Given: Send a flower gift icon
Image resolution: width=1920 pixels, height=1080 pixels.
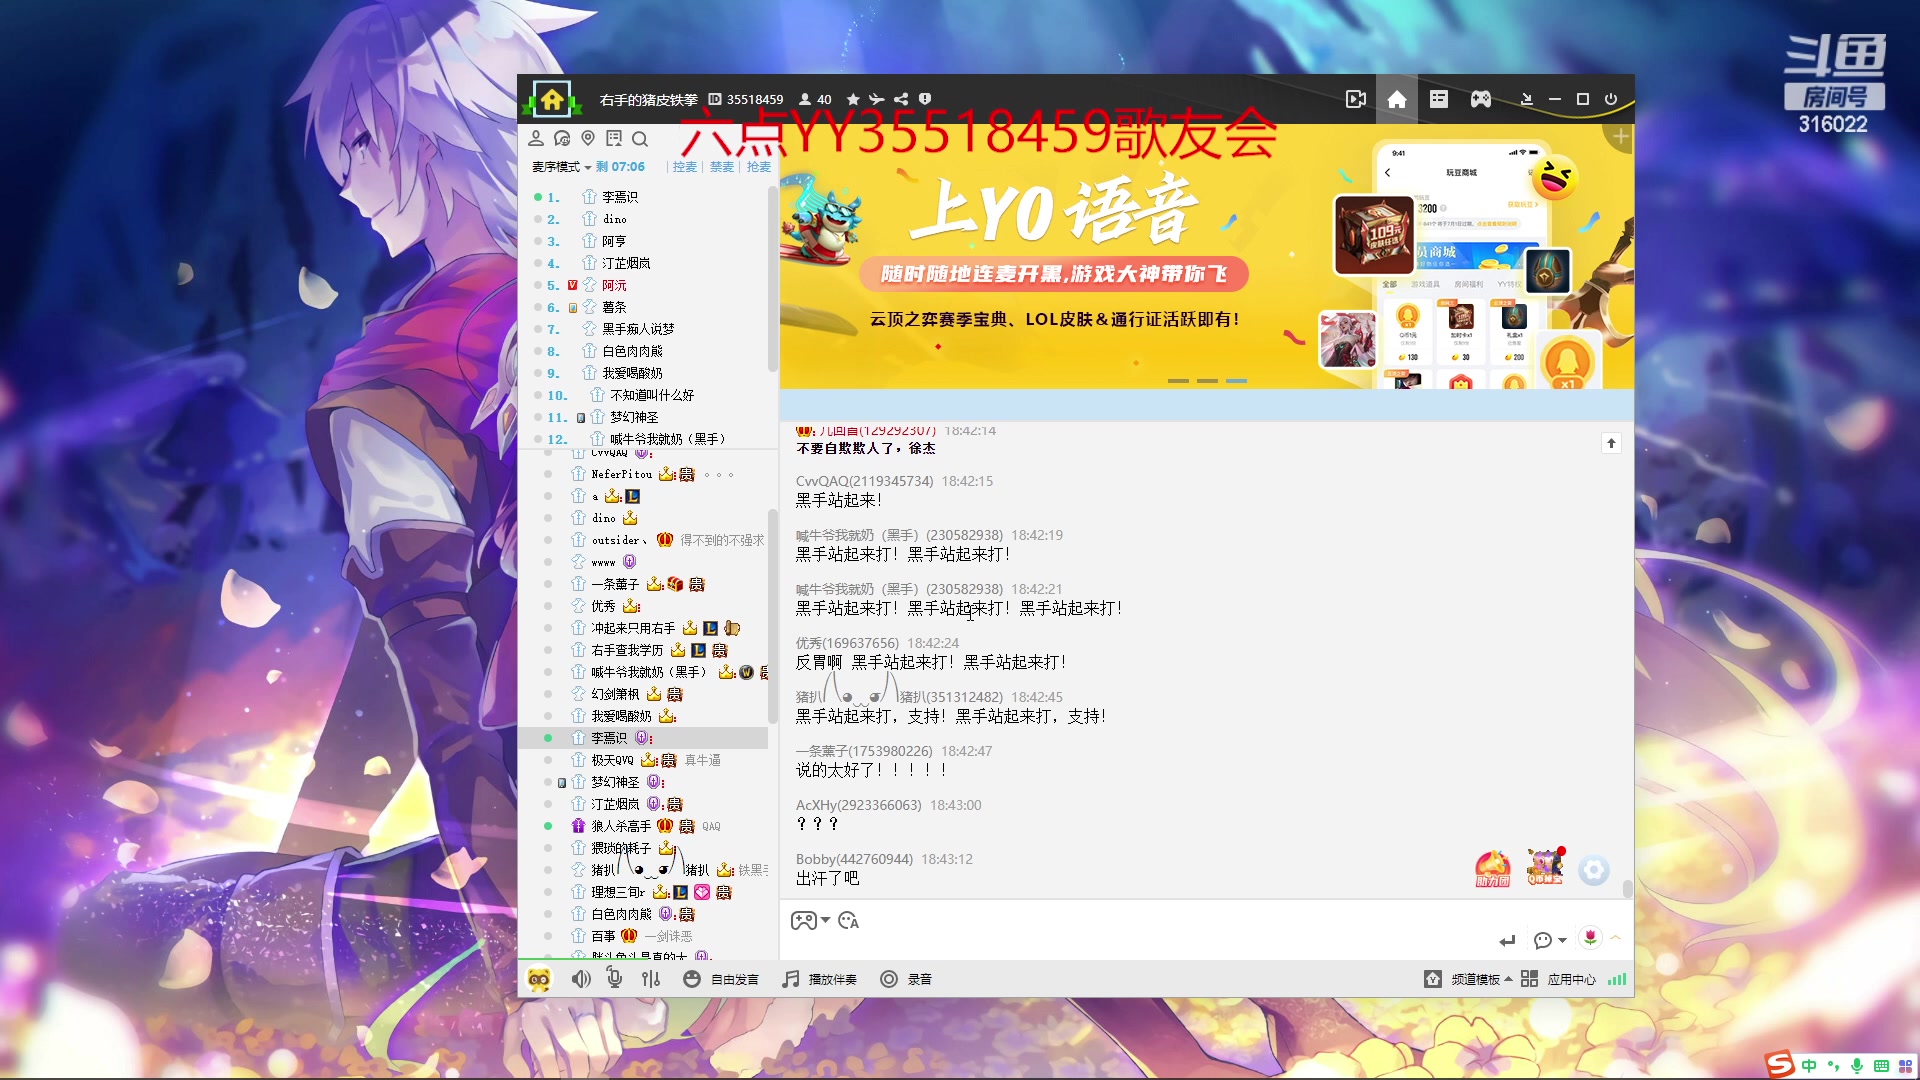Looking at the screenshot, I should [1590, 937].
